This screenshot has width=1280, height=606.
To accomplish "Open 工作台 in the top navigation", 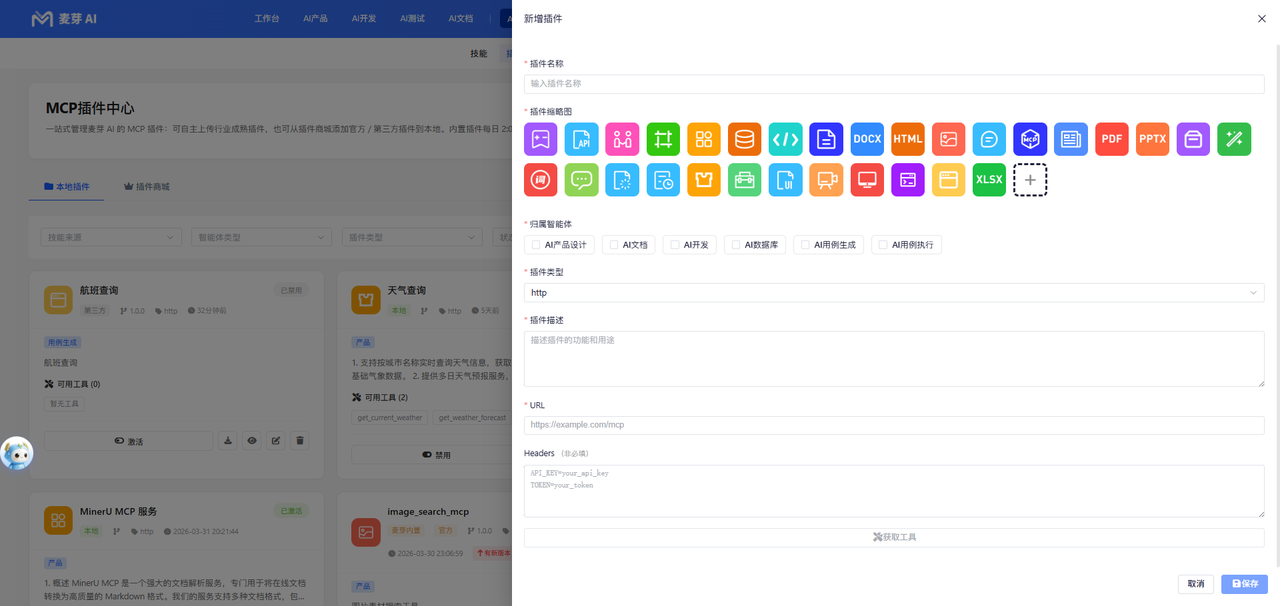I will click(x=267, y=19).
